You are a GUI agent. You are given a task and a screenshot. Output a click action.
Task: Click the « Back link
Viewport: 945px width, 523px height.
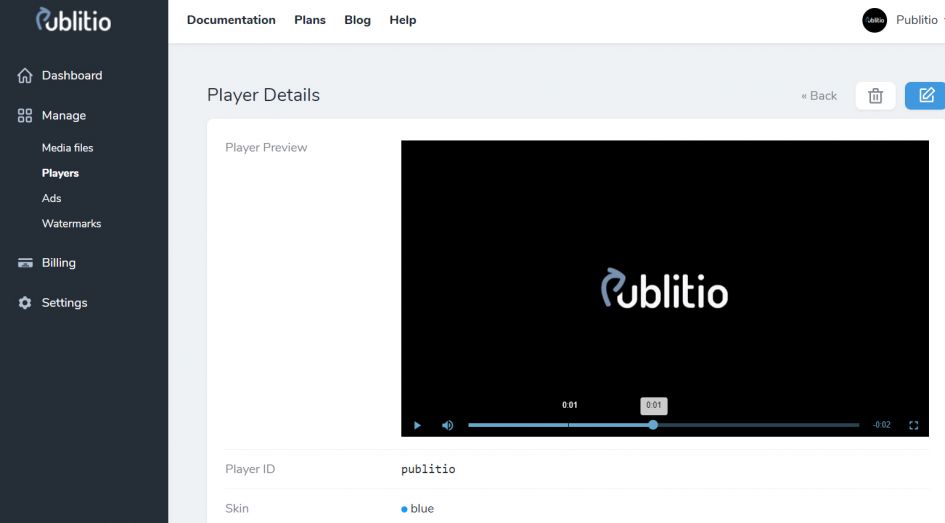(819, 96)
